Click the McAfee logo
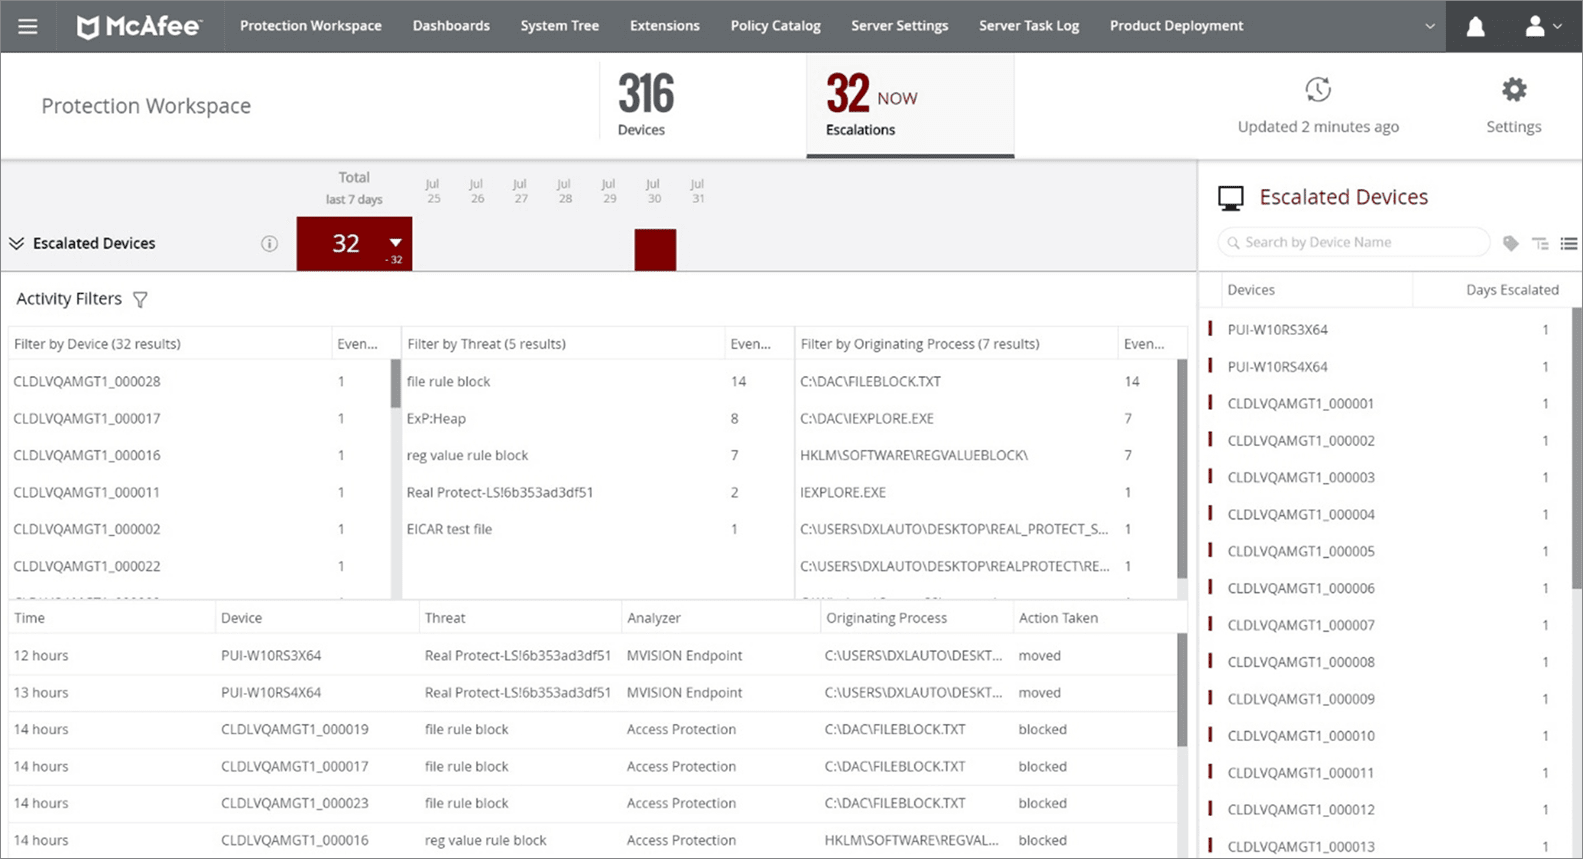The width and height of the screenshot is (1583, 859). (x=139, y=26)
